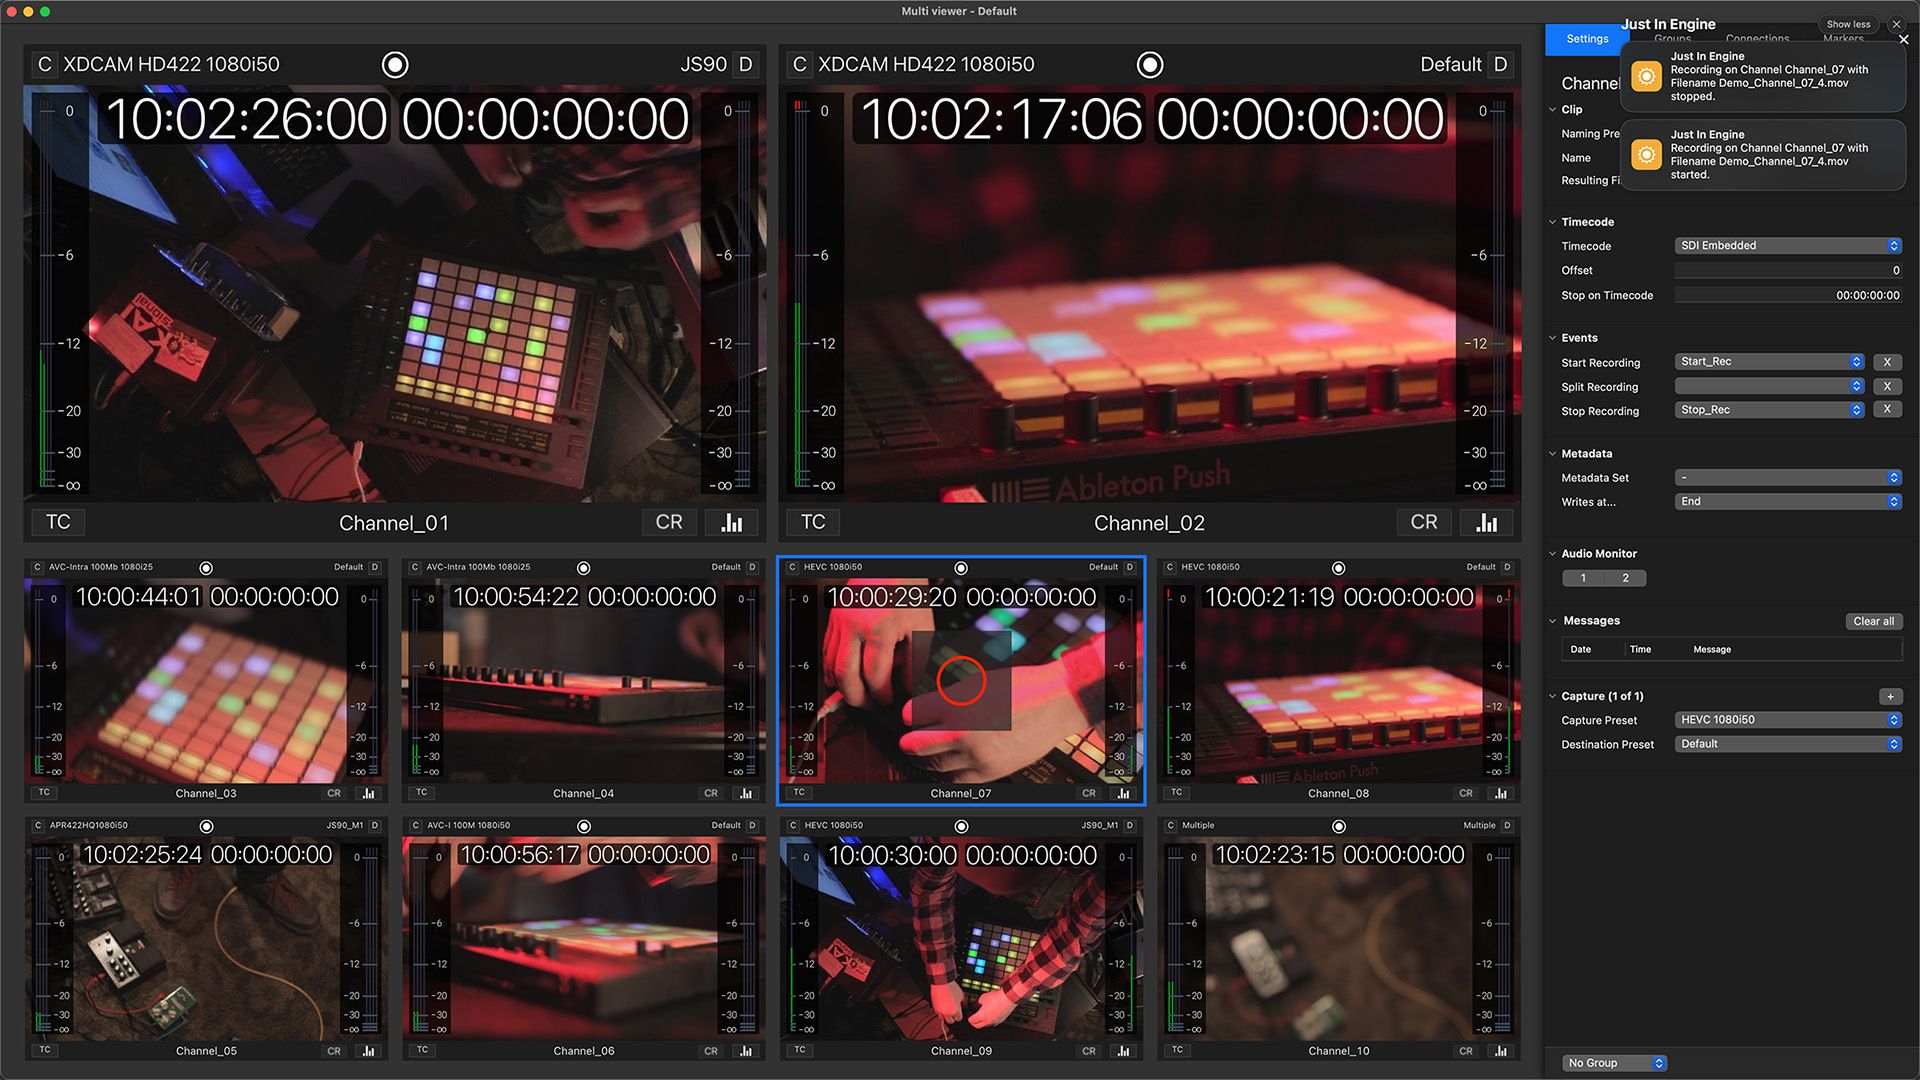Switch to the Settings tab
Screen dimensions: 1920x1080
(x=1587, y=39)
